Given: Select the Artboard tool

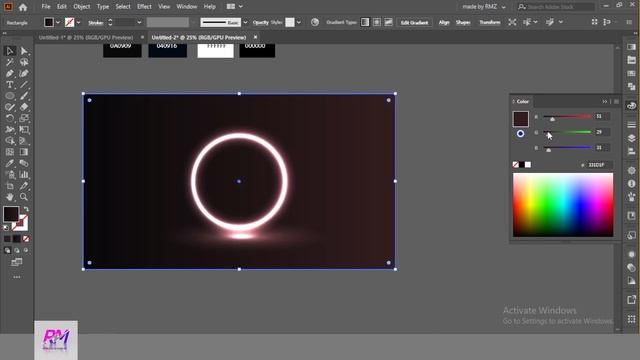Looking at the screenshot, I should [10, 186].
